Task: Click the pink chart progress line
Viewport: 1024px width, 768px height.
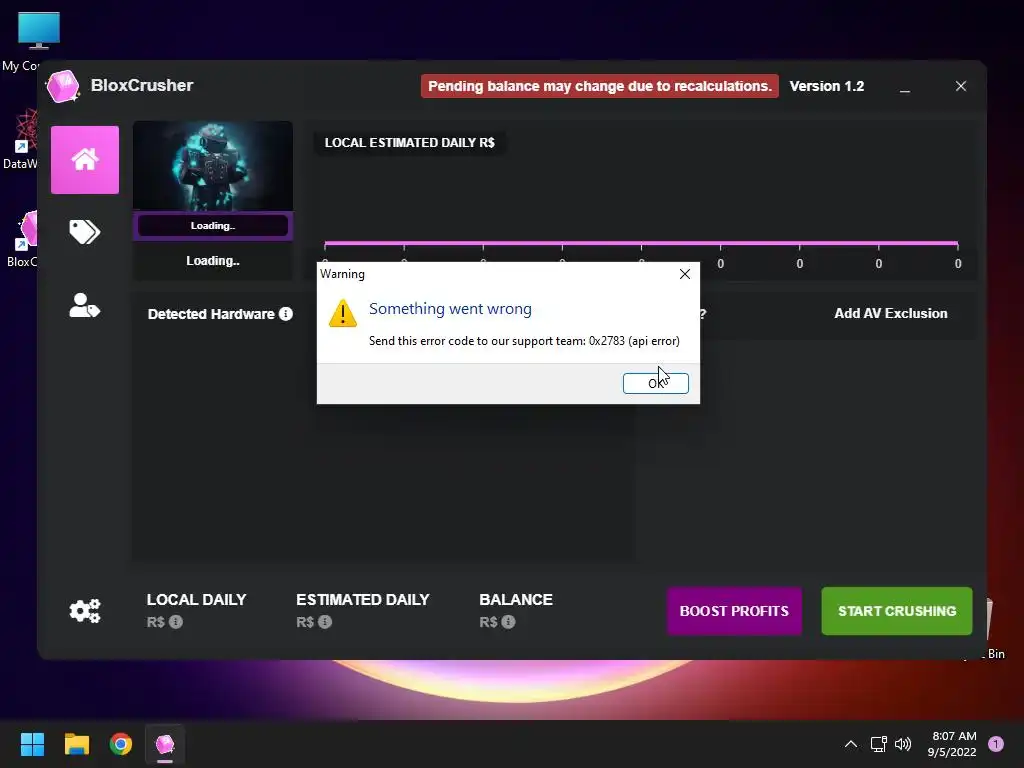Action: tap(641, 243)
